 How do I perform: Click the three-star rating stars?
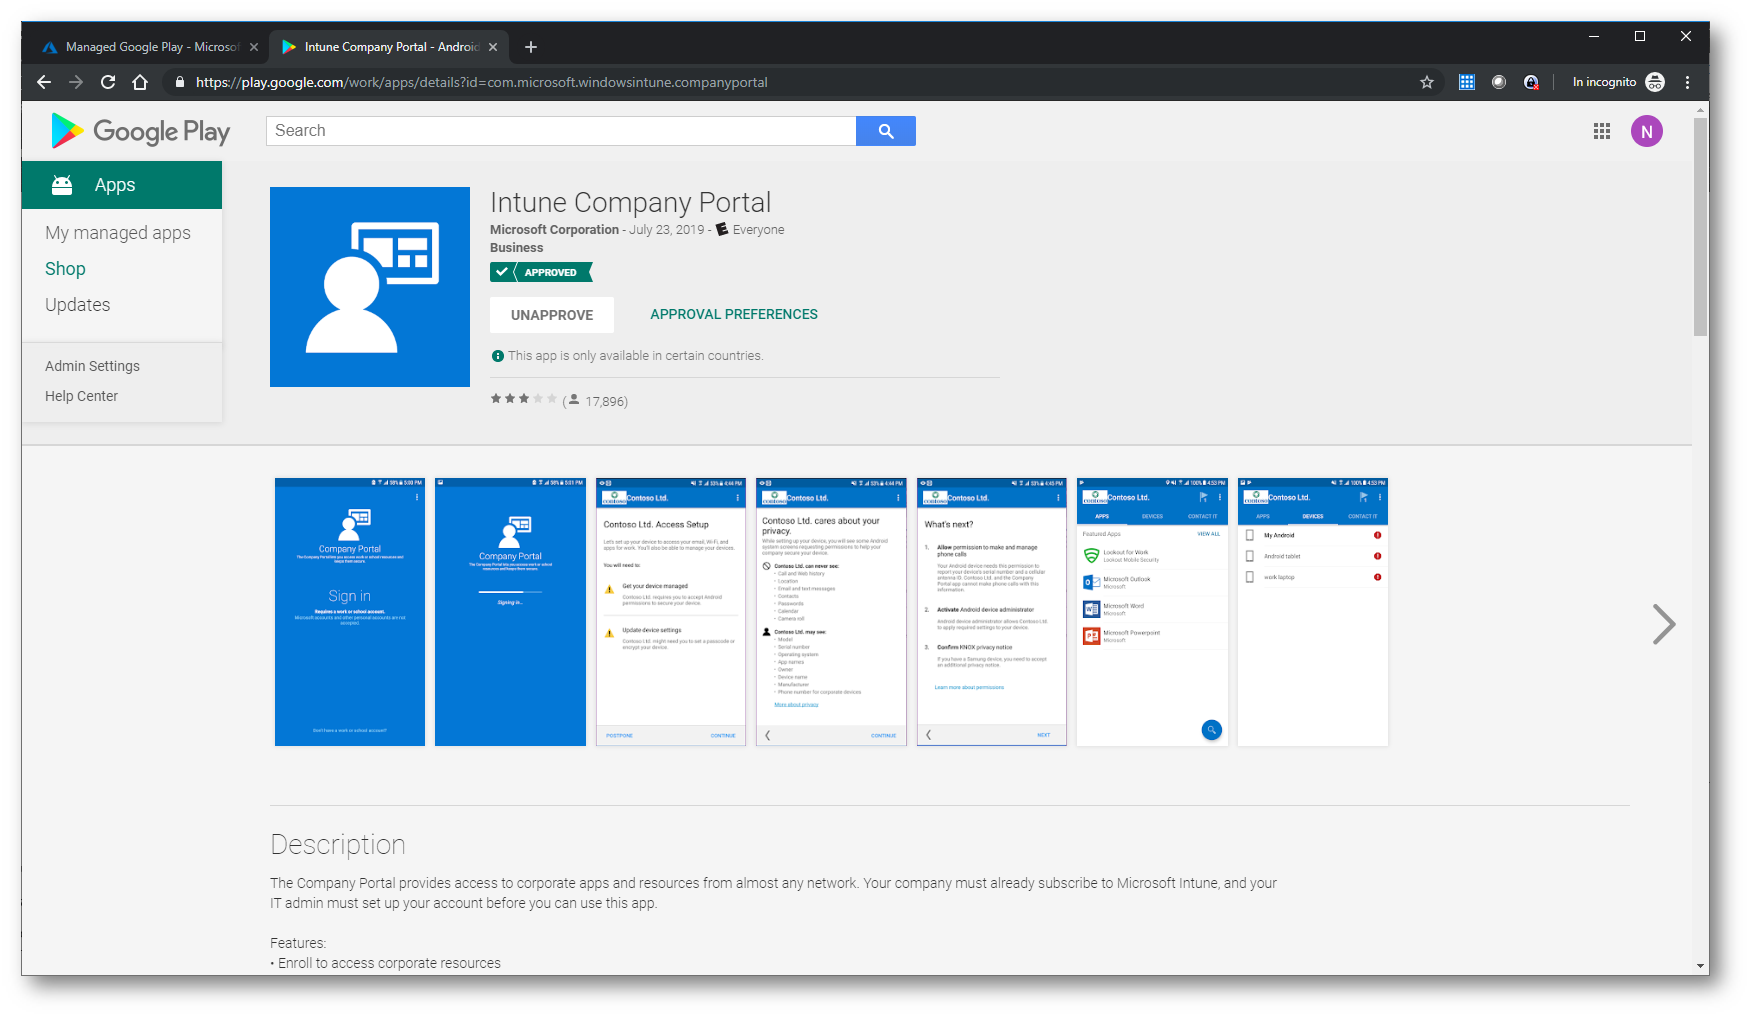point(523,399)
